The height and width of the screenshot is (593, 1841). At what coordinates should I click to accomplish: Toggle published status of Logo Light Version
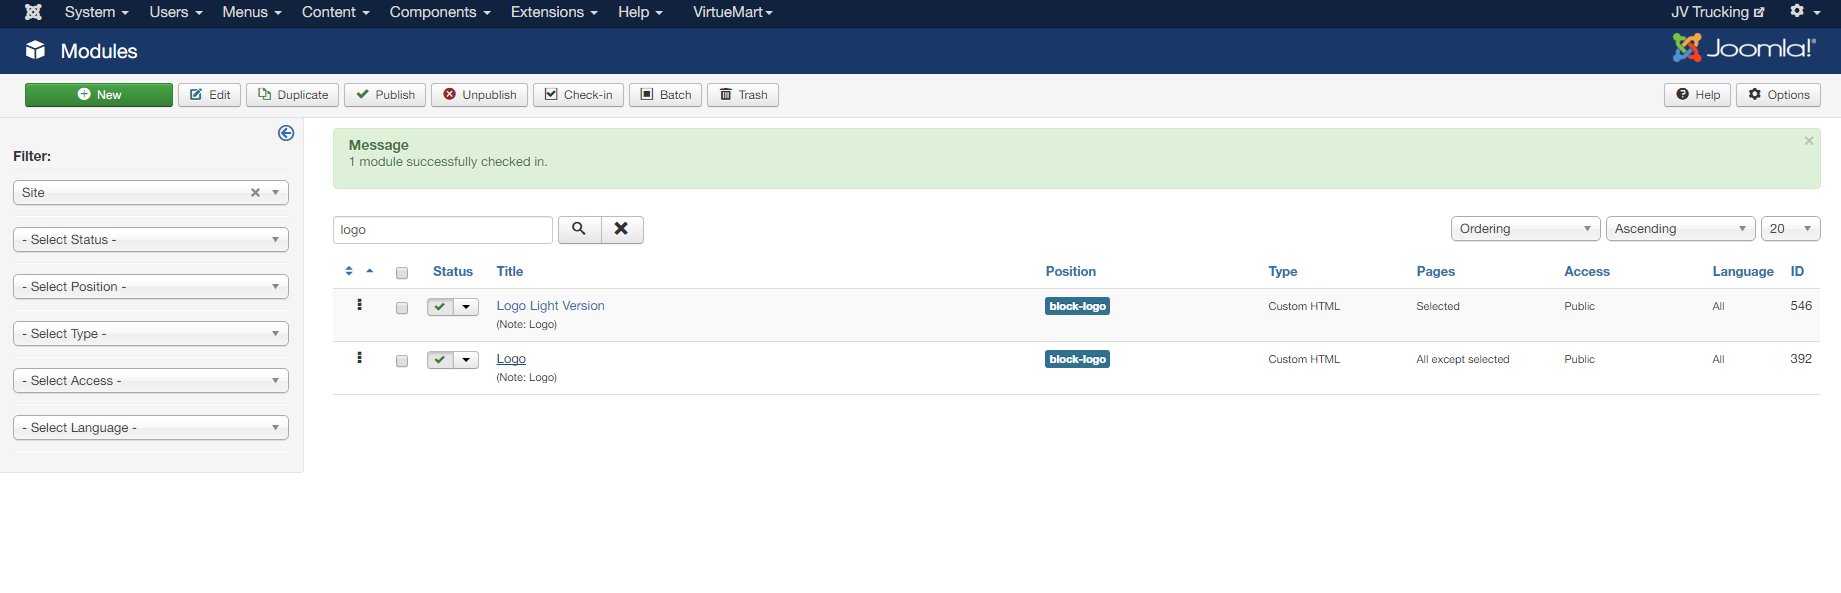pyautogui.click(x=440, y=307)
